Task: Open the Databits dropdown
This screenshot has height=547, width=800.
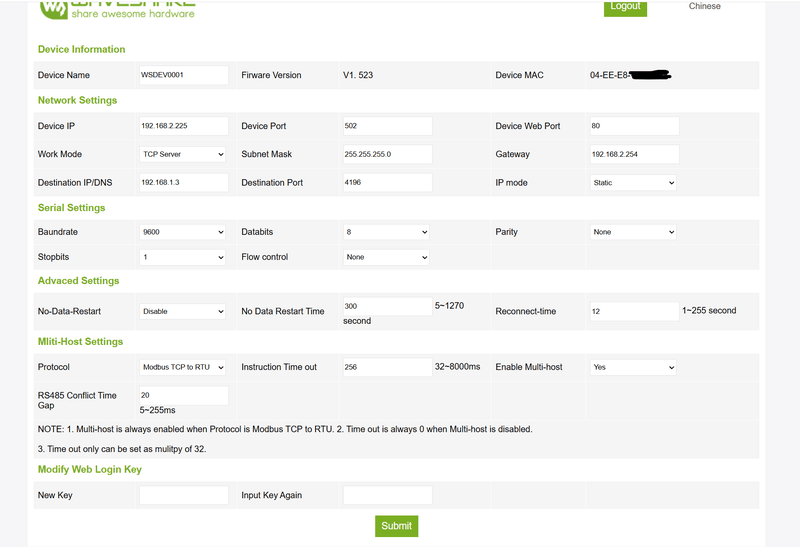Action: point(386,232)
